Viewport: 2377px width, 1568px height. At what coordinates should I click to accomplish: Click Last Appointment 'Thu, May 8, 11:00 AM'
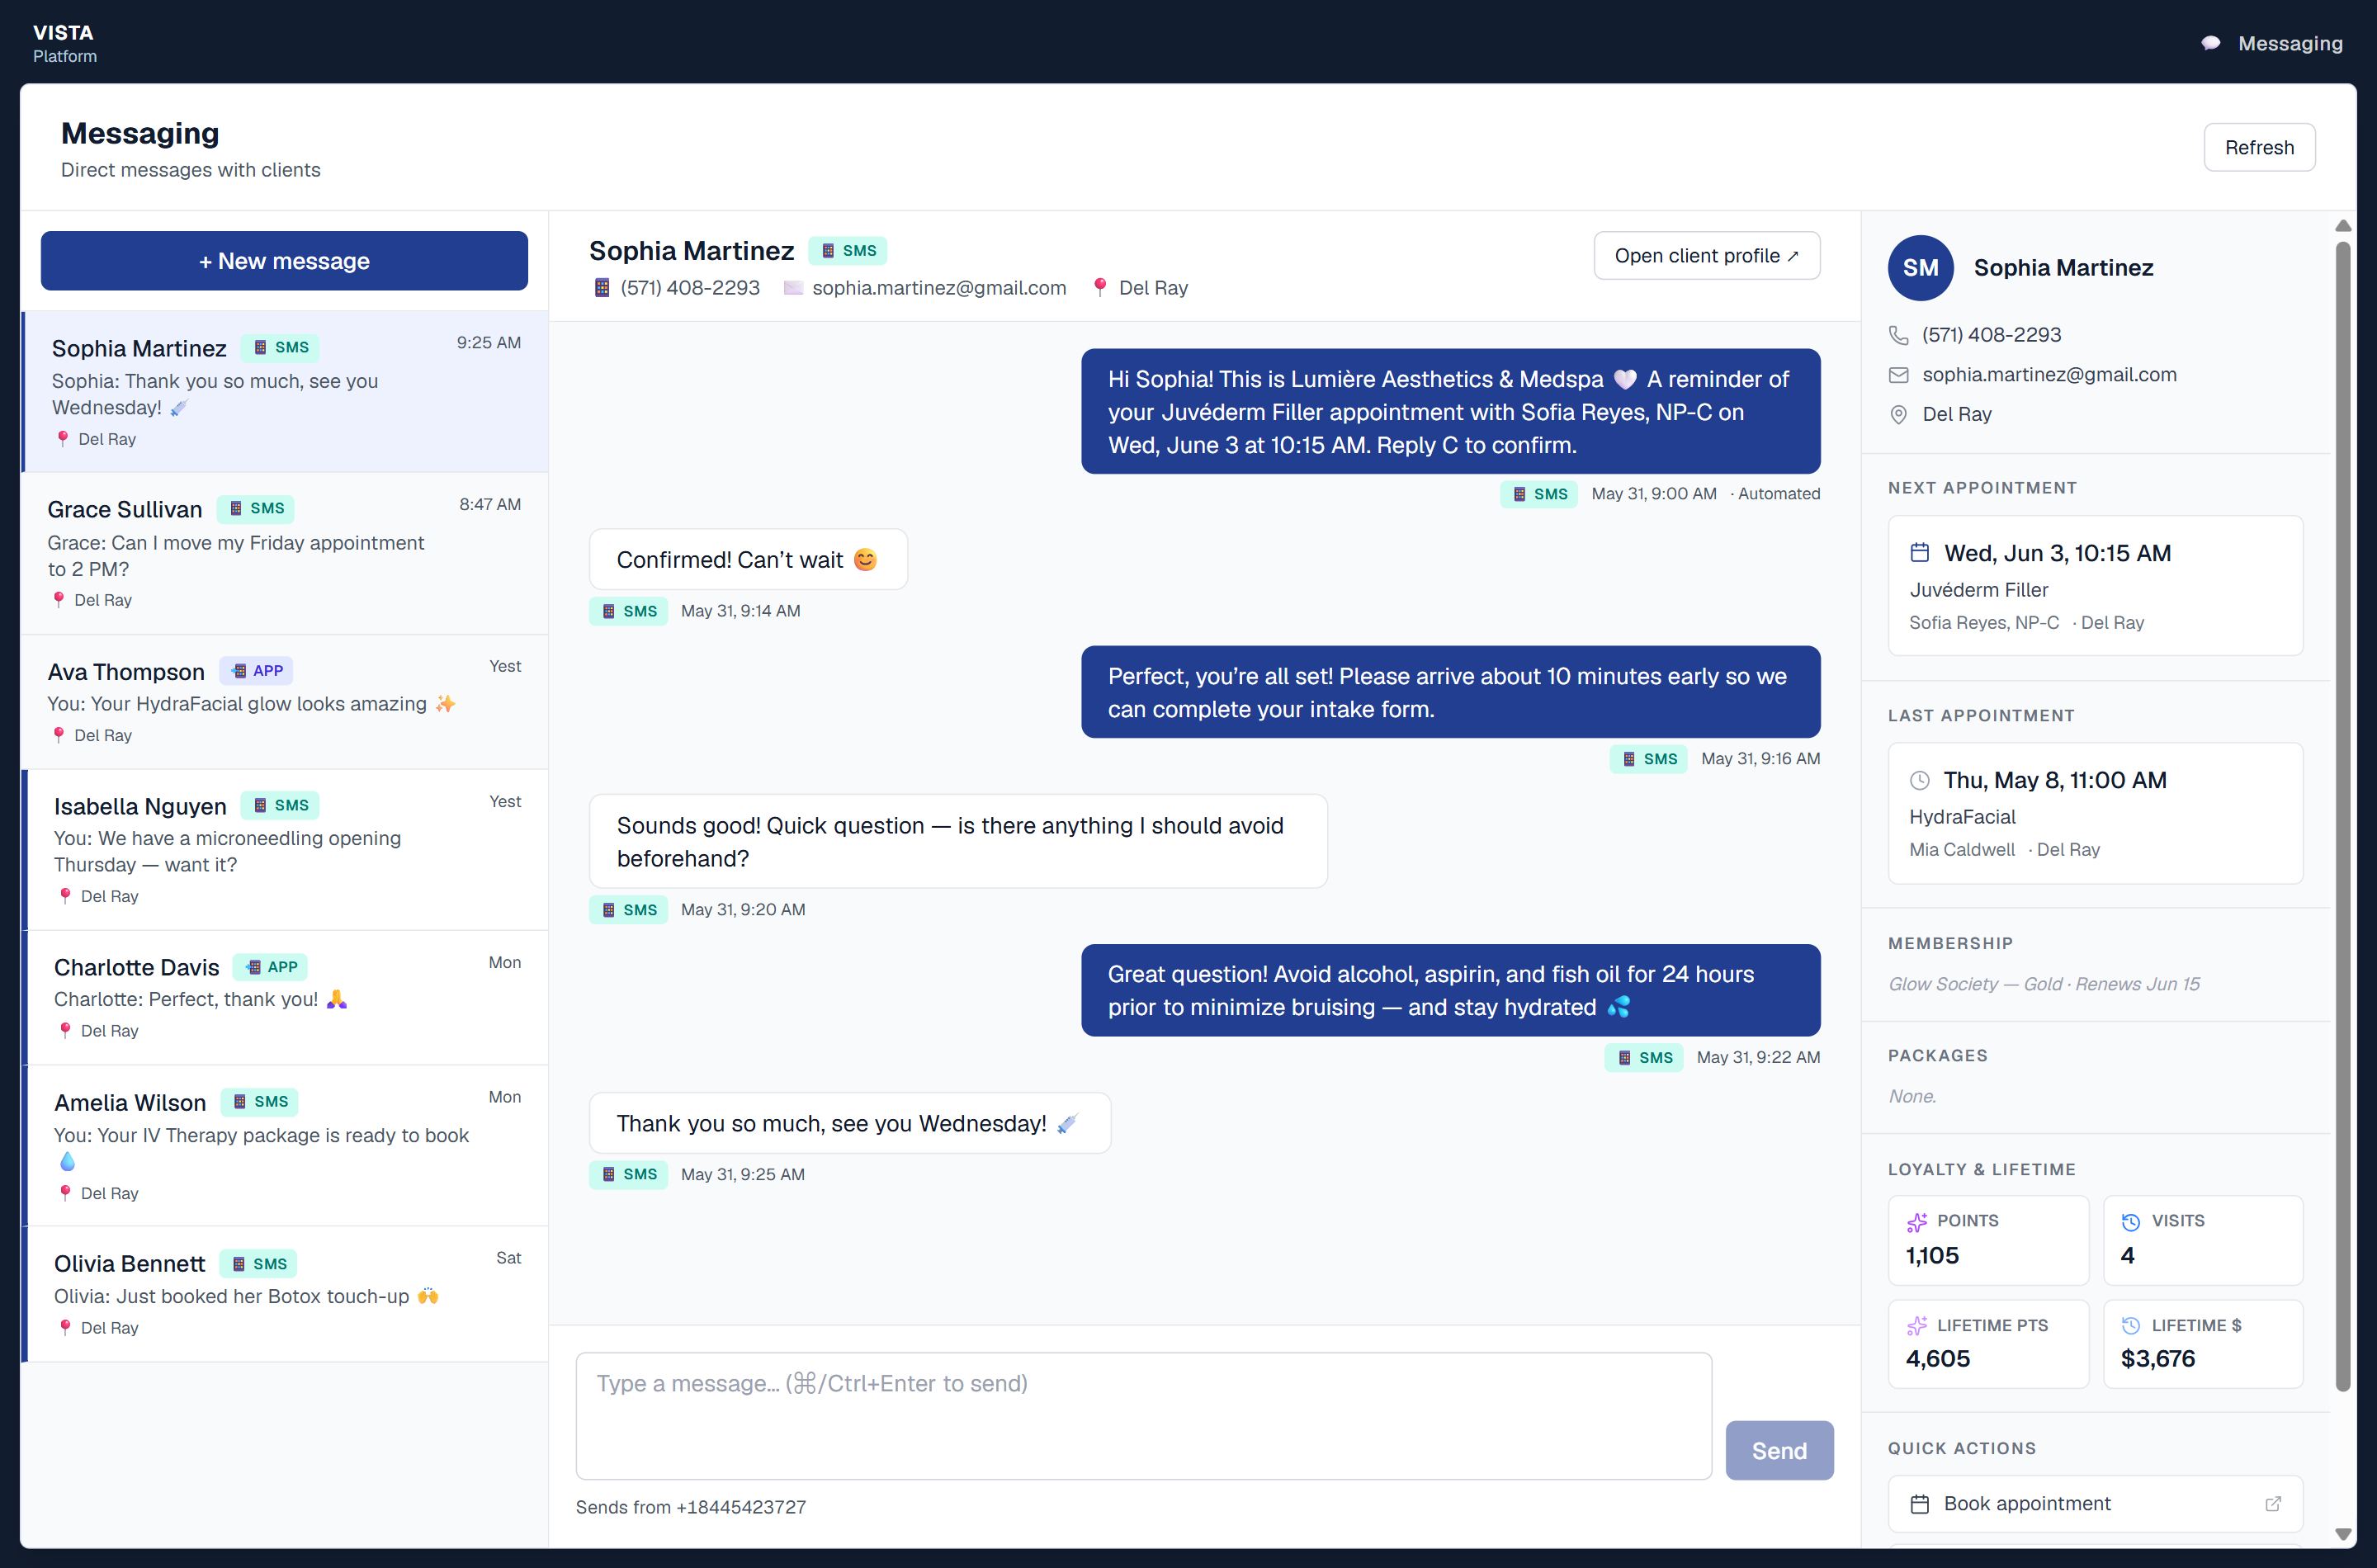pyautogui.click(x=2055, y=780)
